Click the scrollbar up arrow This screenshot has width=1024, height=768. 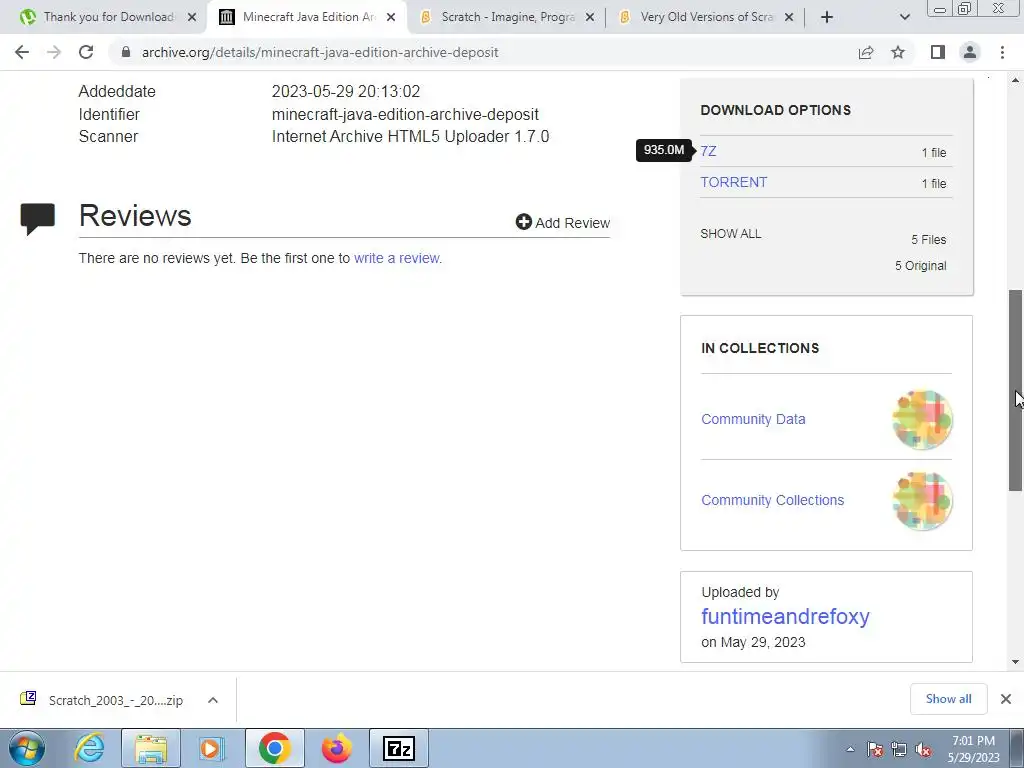(x=1016, y=80)
